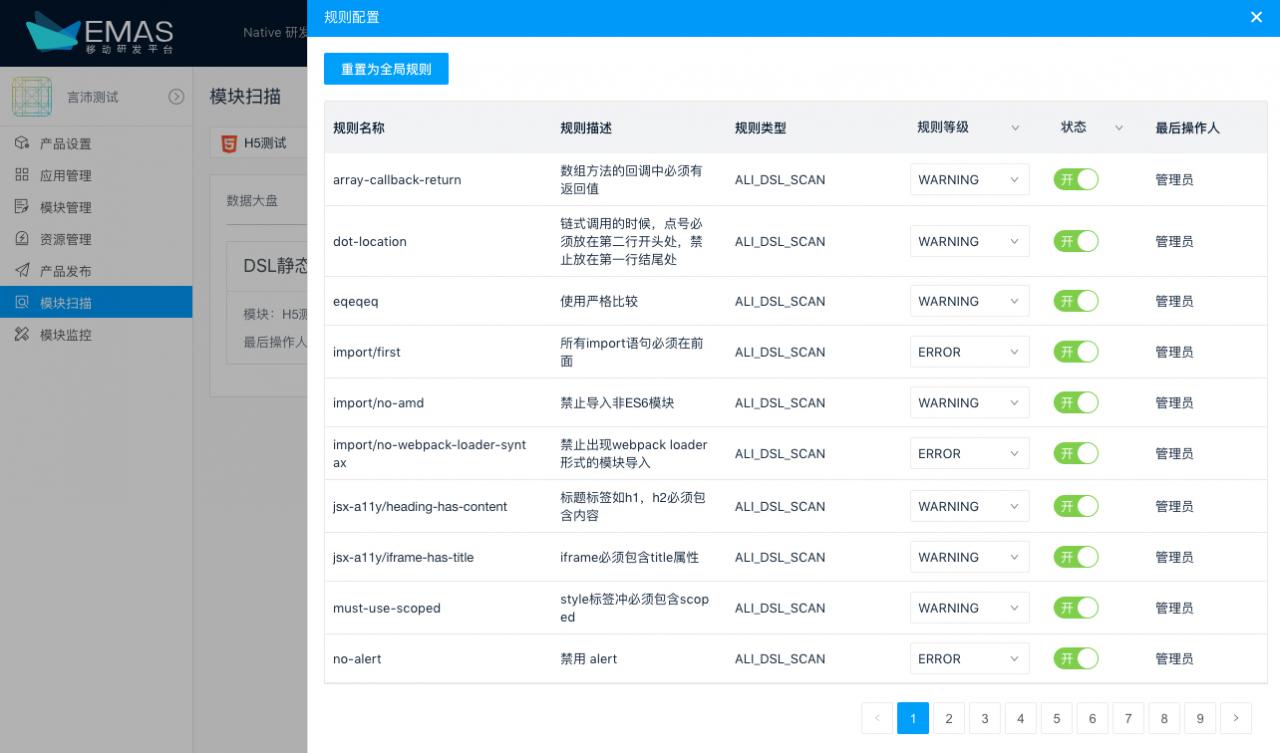Click the 应用管理 grid icon
The height and width of the screenshot is (753, 1280).
click(x=22, y=175)
